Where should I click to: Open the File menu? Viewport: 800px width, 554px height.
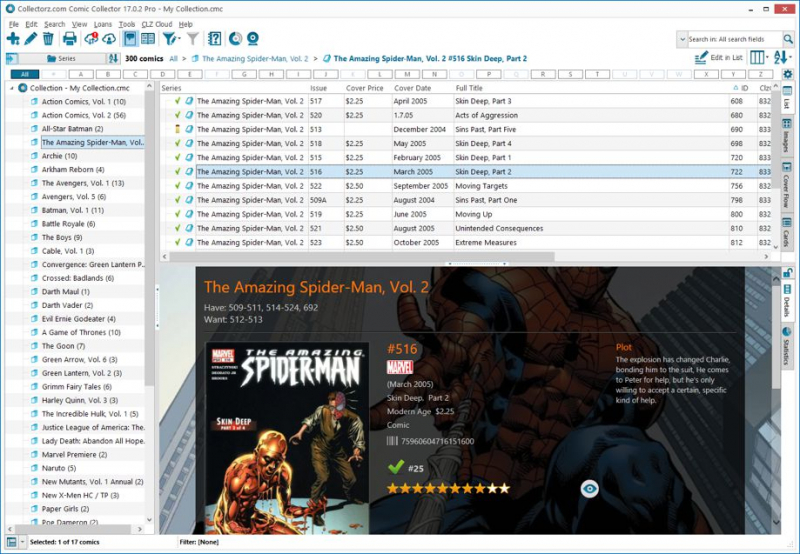pos(14,24)
